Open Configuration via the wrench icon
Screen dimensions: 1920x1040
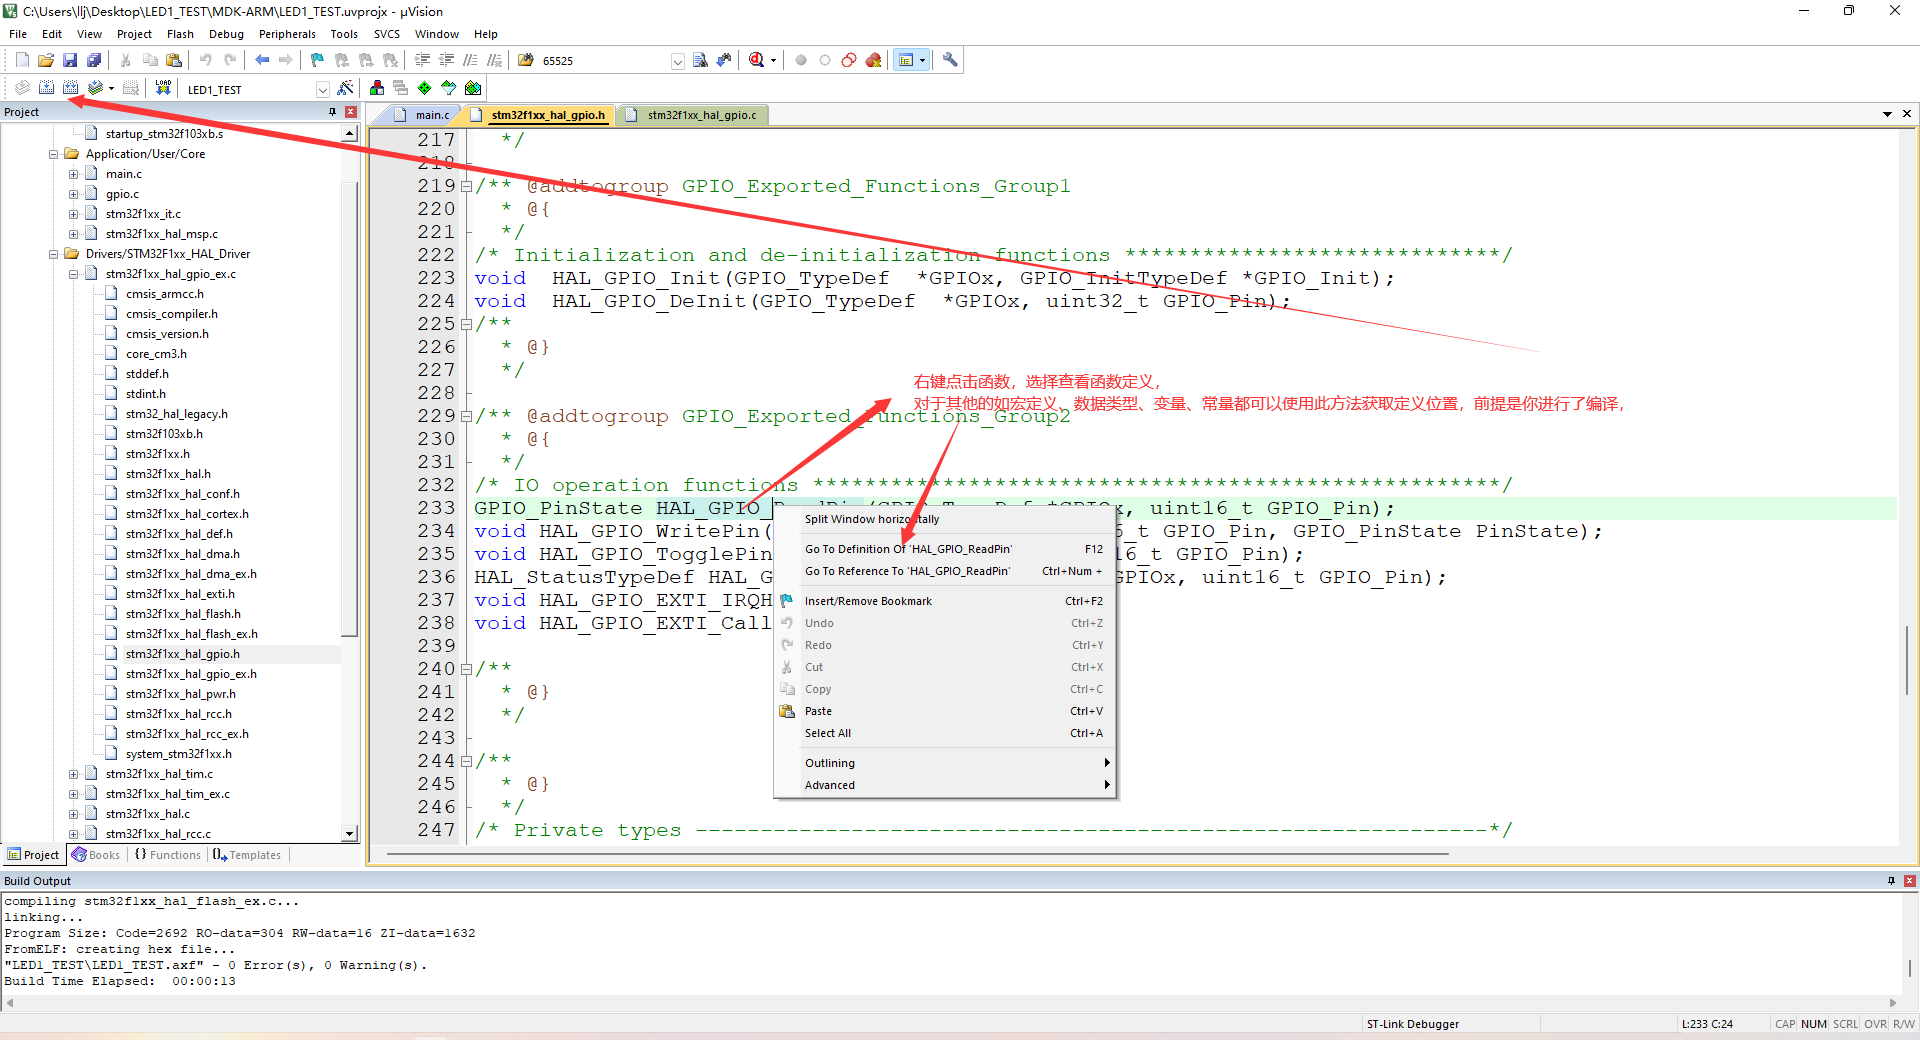(950, 61)
